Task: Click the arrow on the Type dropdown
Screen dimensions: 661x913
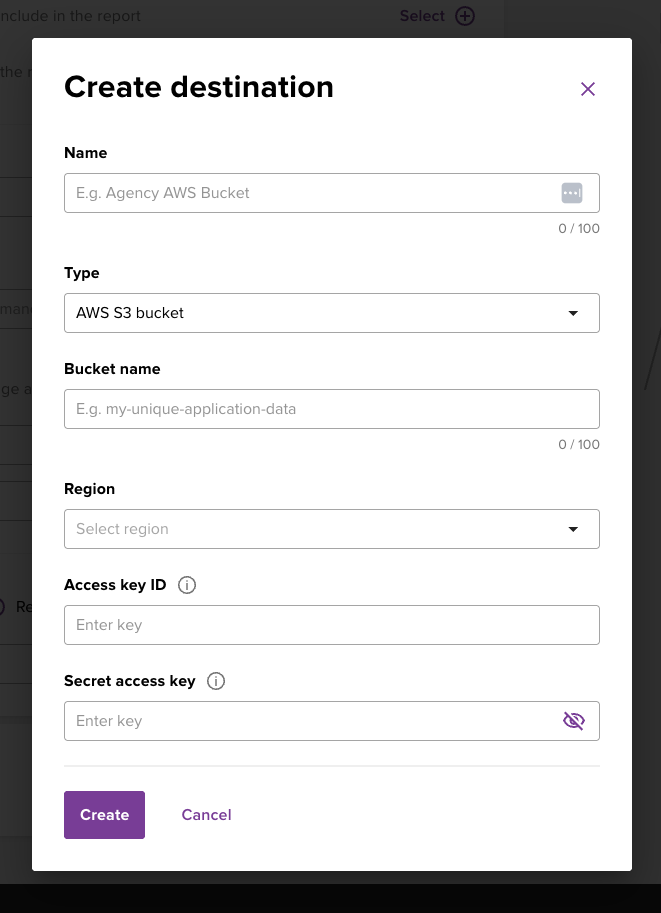Action: point(573,313)
